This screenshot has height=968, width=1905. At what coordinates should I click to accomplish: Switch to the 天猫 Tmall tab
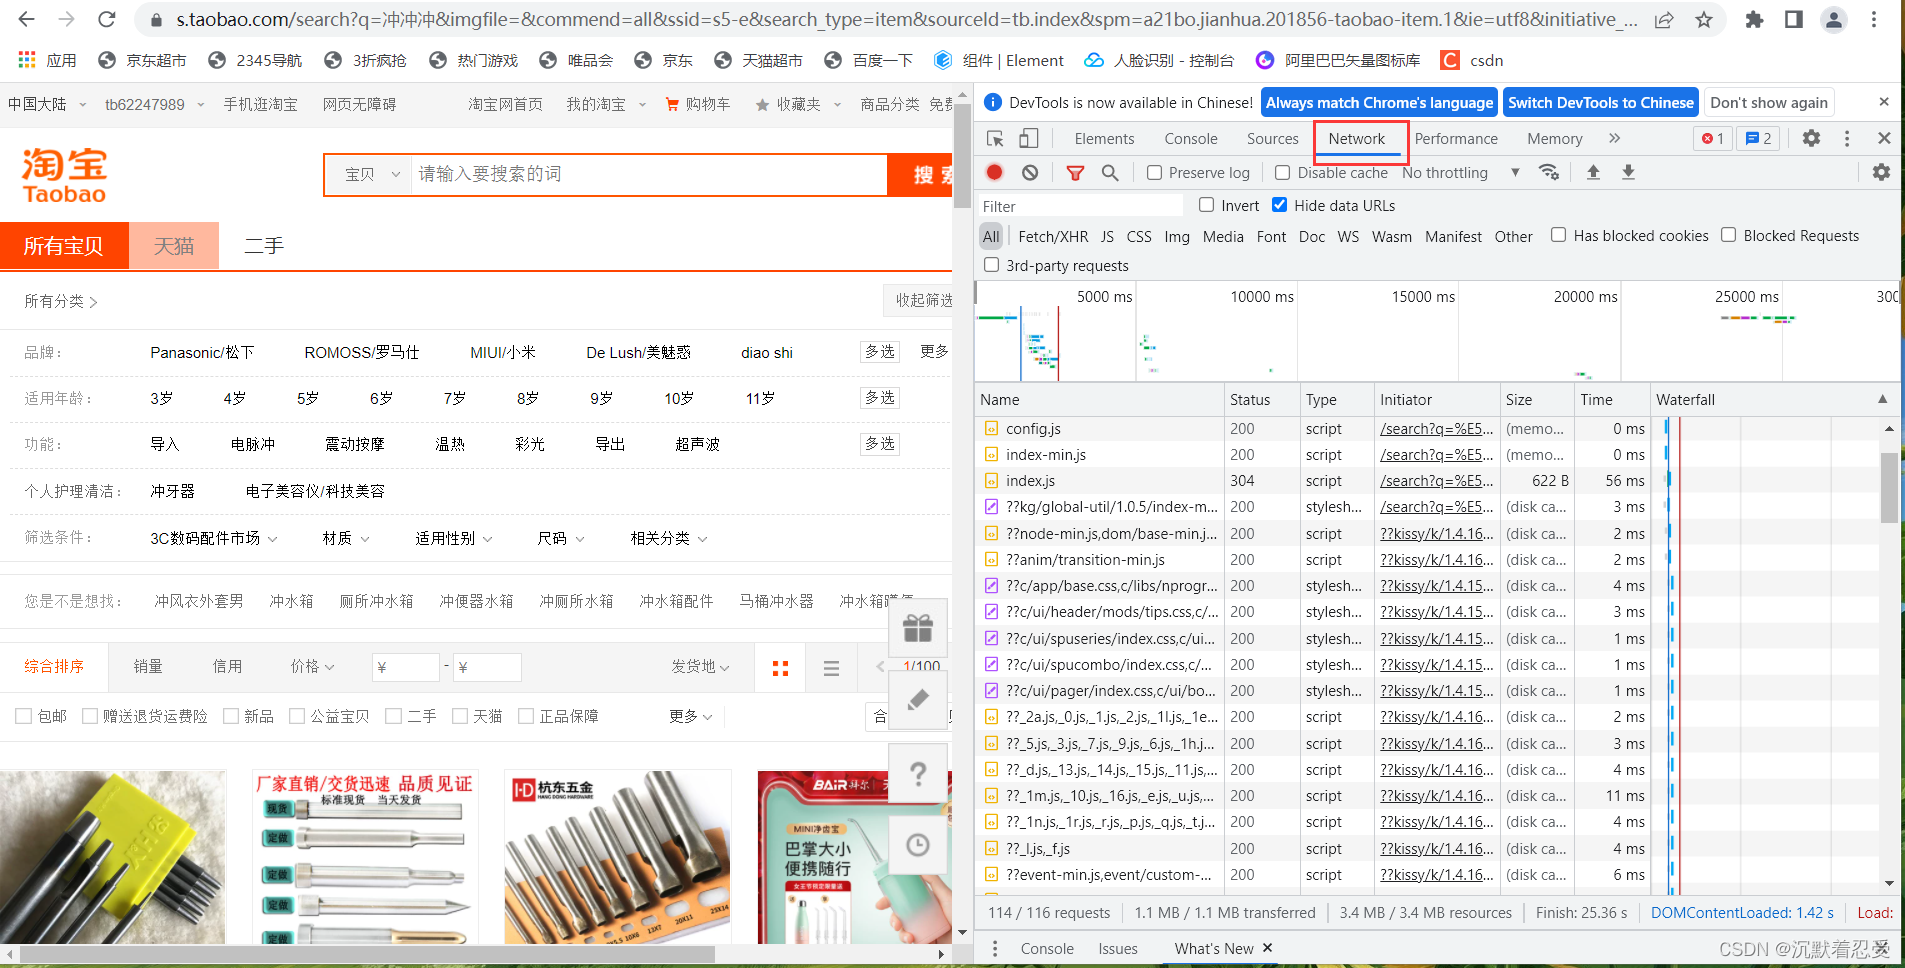[174, 246]
